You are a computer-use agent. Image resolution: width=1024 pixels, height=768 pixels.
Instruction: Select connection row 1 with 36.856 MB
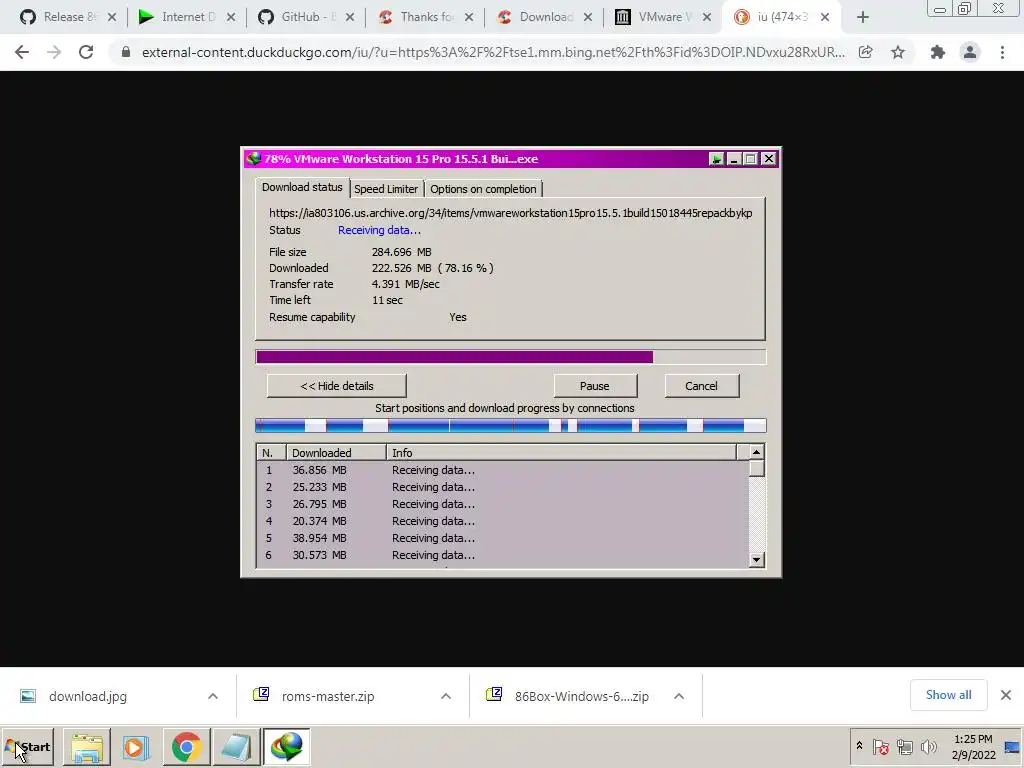coord(502,470)
